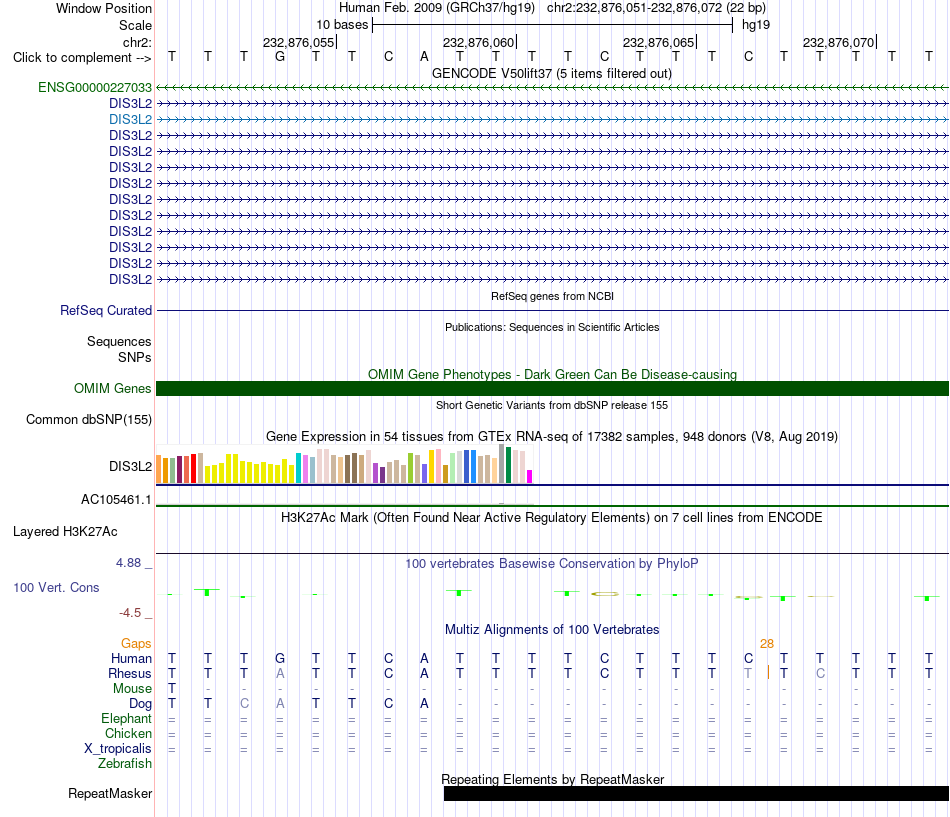
Task: Click the 'RefSeq genes from NCBI' track title
Action: (x=552, y=296)
